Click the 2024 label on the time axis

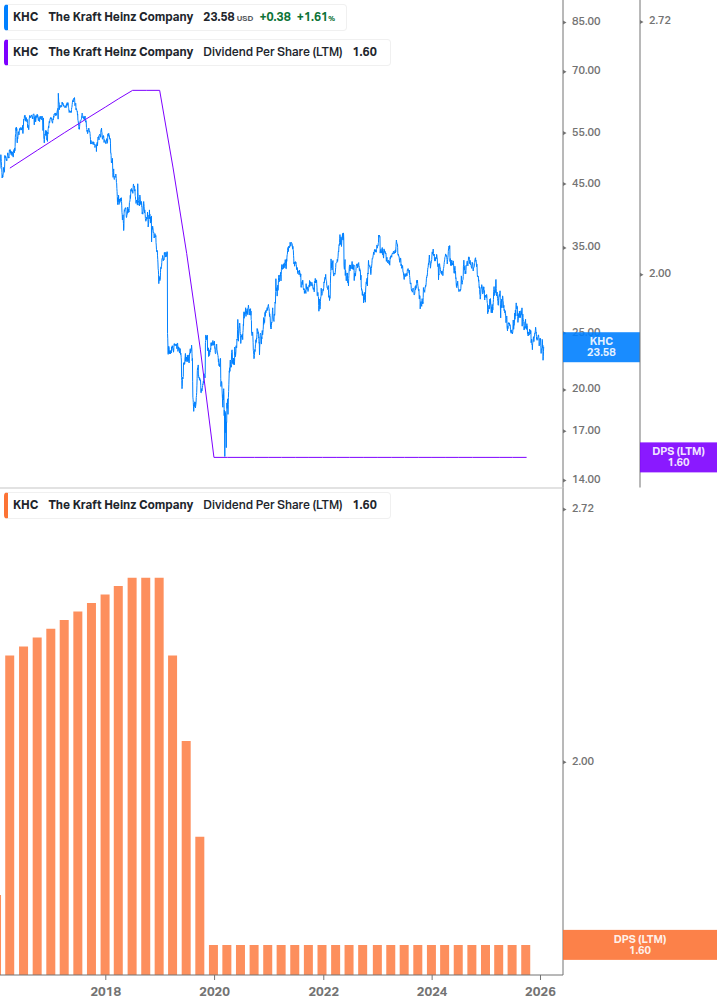tap(433, 992)
